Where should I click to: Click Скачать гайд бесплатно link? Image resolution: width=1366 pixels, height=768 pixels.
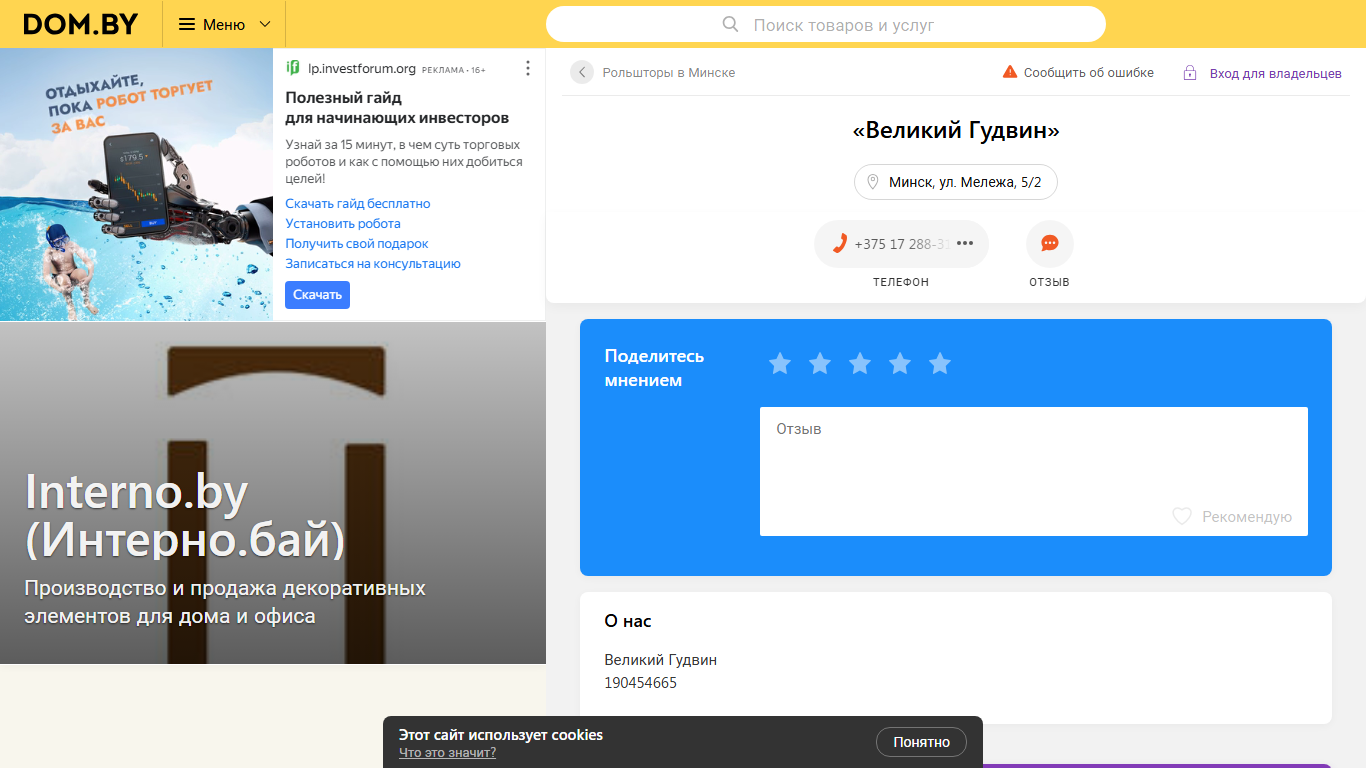pos(358,203)
